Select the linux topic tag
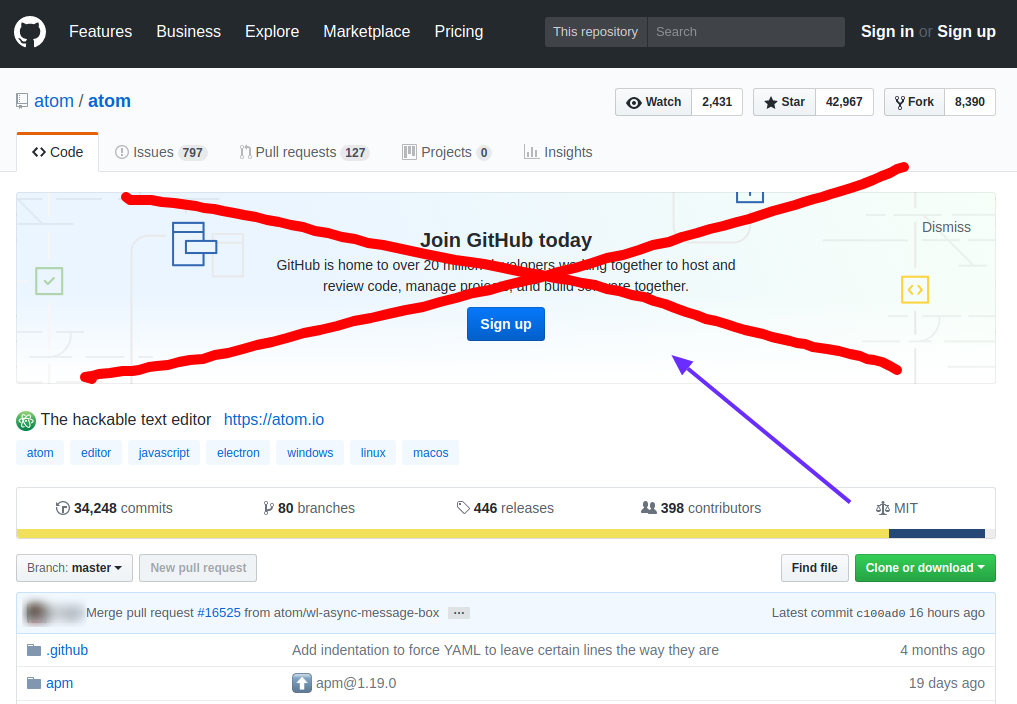 click(x=373, y=453)
